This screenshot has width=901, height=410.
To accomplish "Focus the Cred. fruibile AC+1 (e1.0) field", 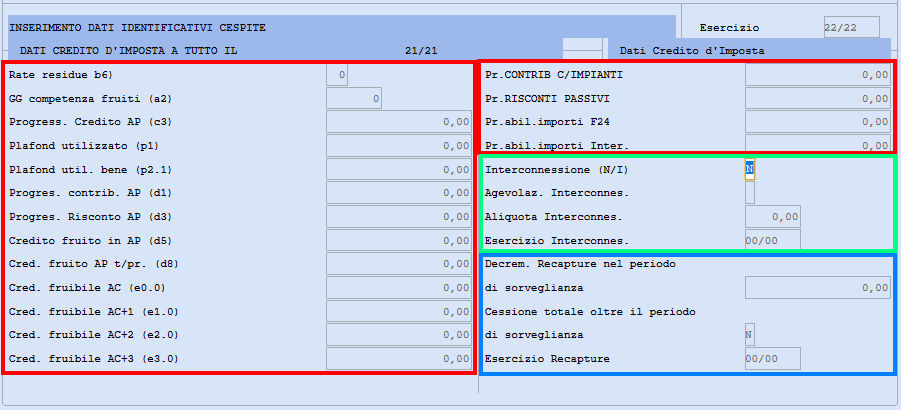I will coord(399,311).
